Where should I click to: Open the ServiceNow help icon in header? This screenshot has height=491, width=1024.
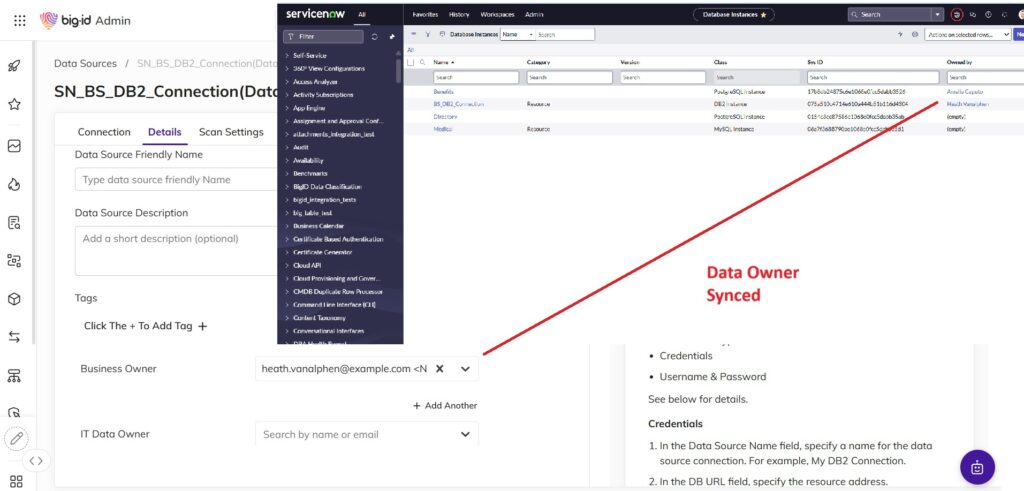[x=988, y=14]
